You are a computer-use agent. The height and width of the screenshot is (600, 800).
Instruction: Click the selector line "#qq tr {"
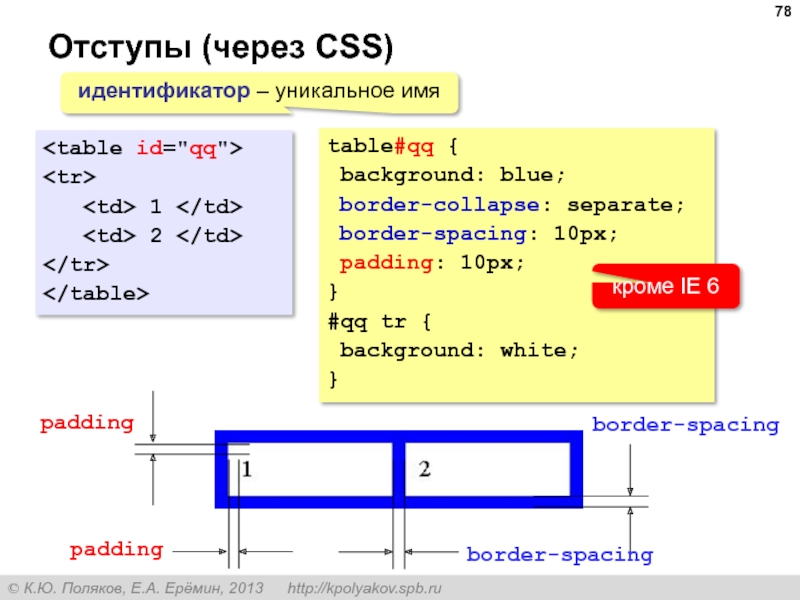[380, 322]
